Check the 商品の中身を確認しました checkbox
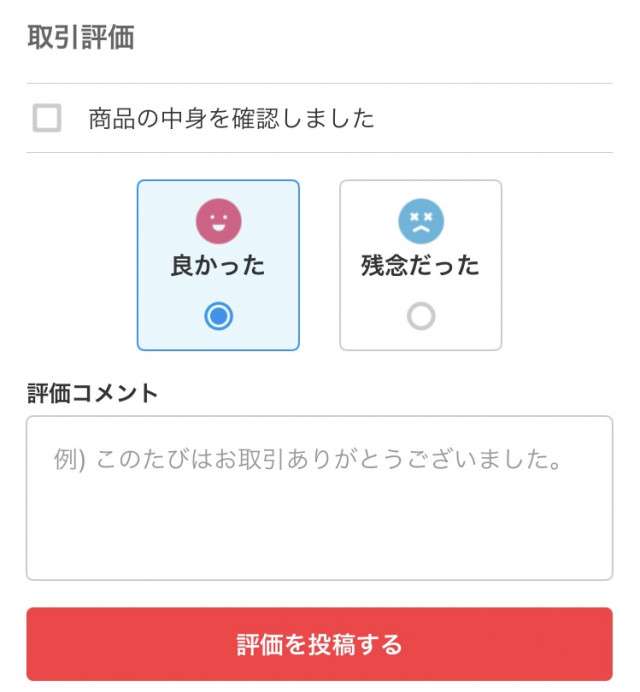640x692 pixels. [x=47, y=118]
